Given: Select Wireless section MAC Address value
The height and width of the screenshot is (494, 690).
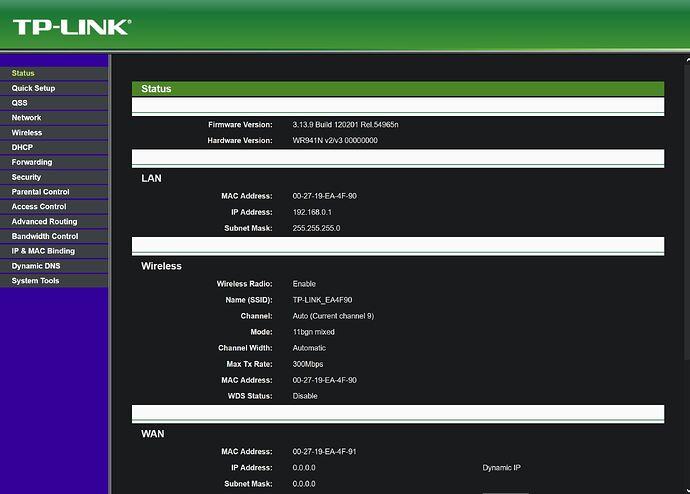Looking at the screenshot, I should pos(324,380).
